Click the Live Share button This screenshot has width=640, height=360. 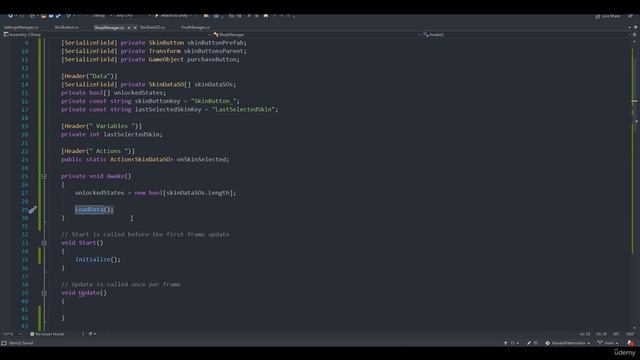click(608, 16)
